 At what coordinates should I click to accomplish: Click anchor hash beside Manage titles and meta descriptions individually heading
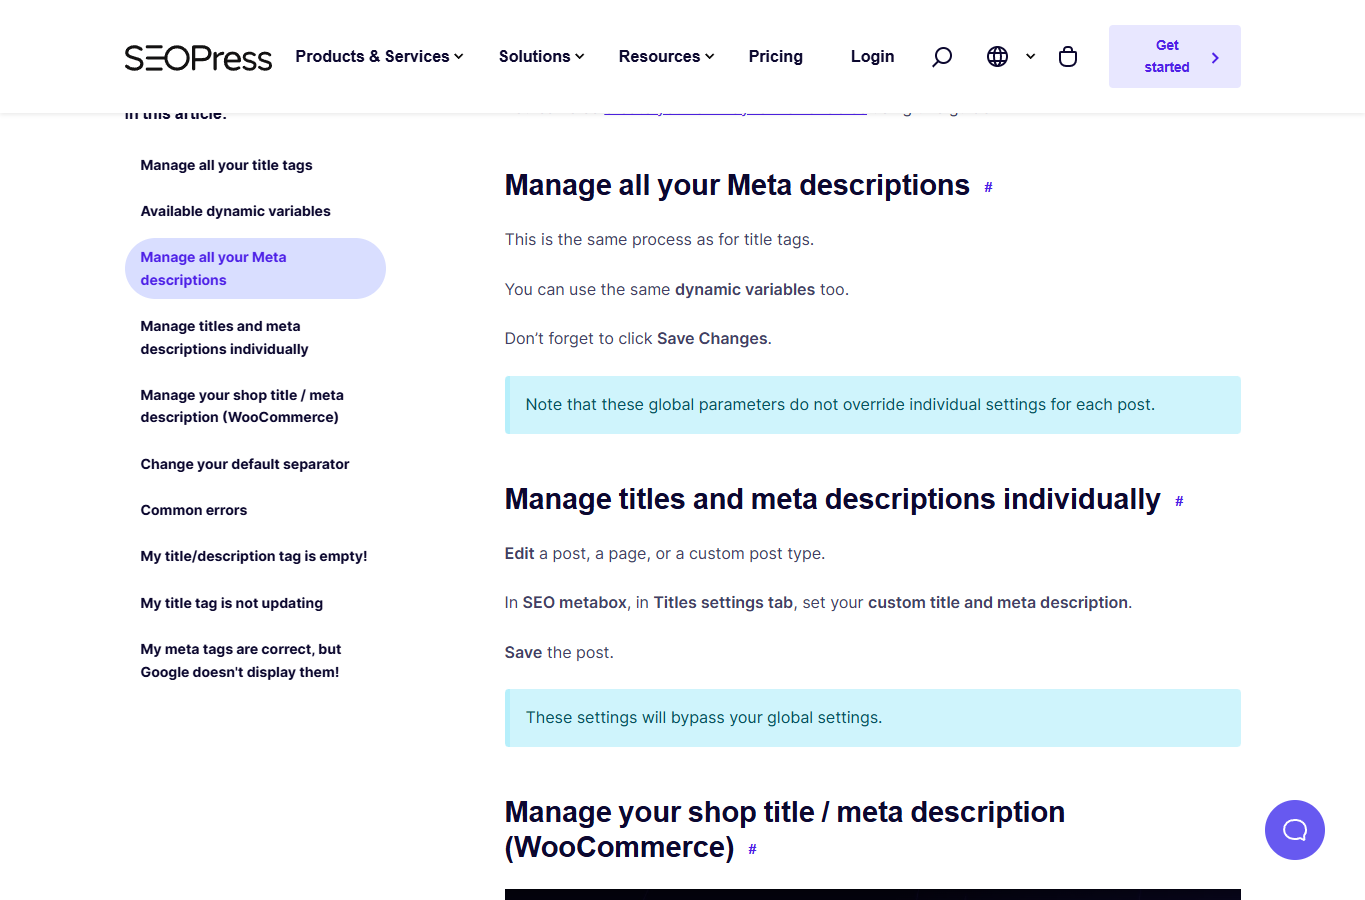click(x=1179, y=501)
